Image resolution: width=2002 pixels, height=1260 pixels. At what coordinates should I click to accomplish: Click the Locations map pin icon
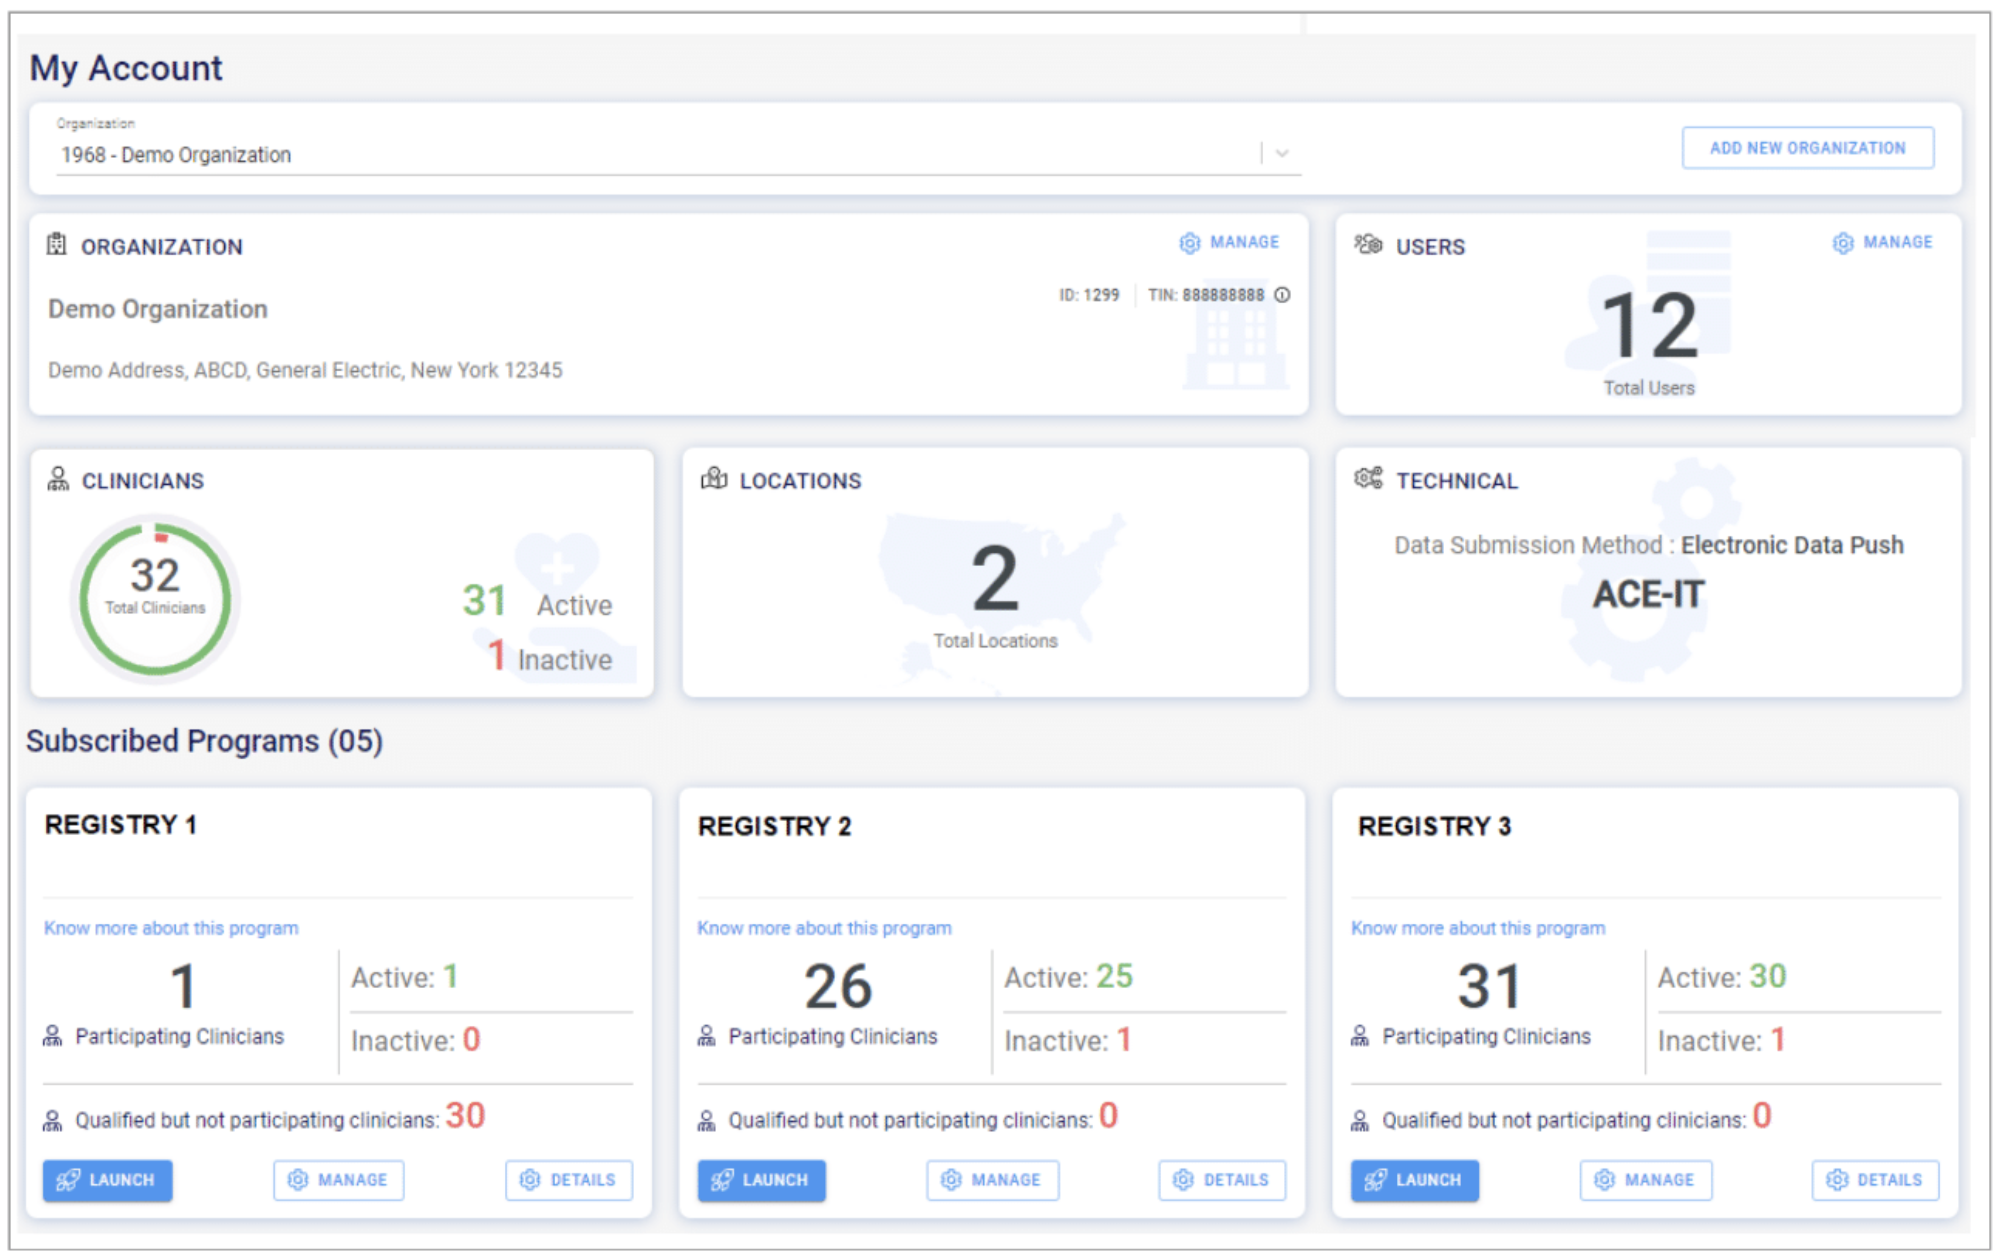(714, 479)
